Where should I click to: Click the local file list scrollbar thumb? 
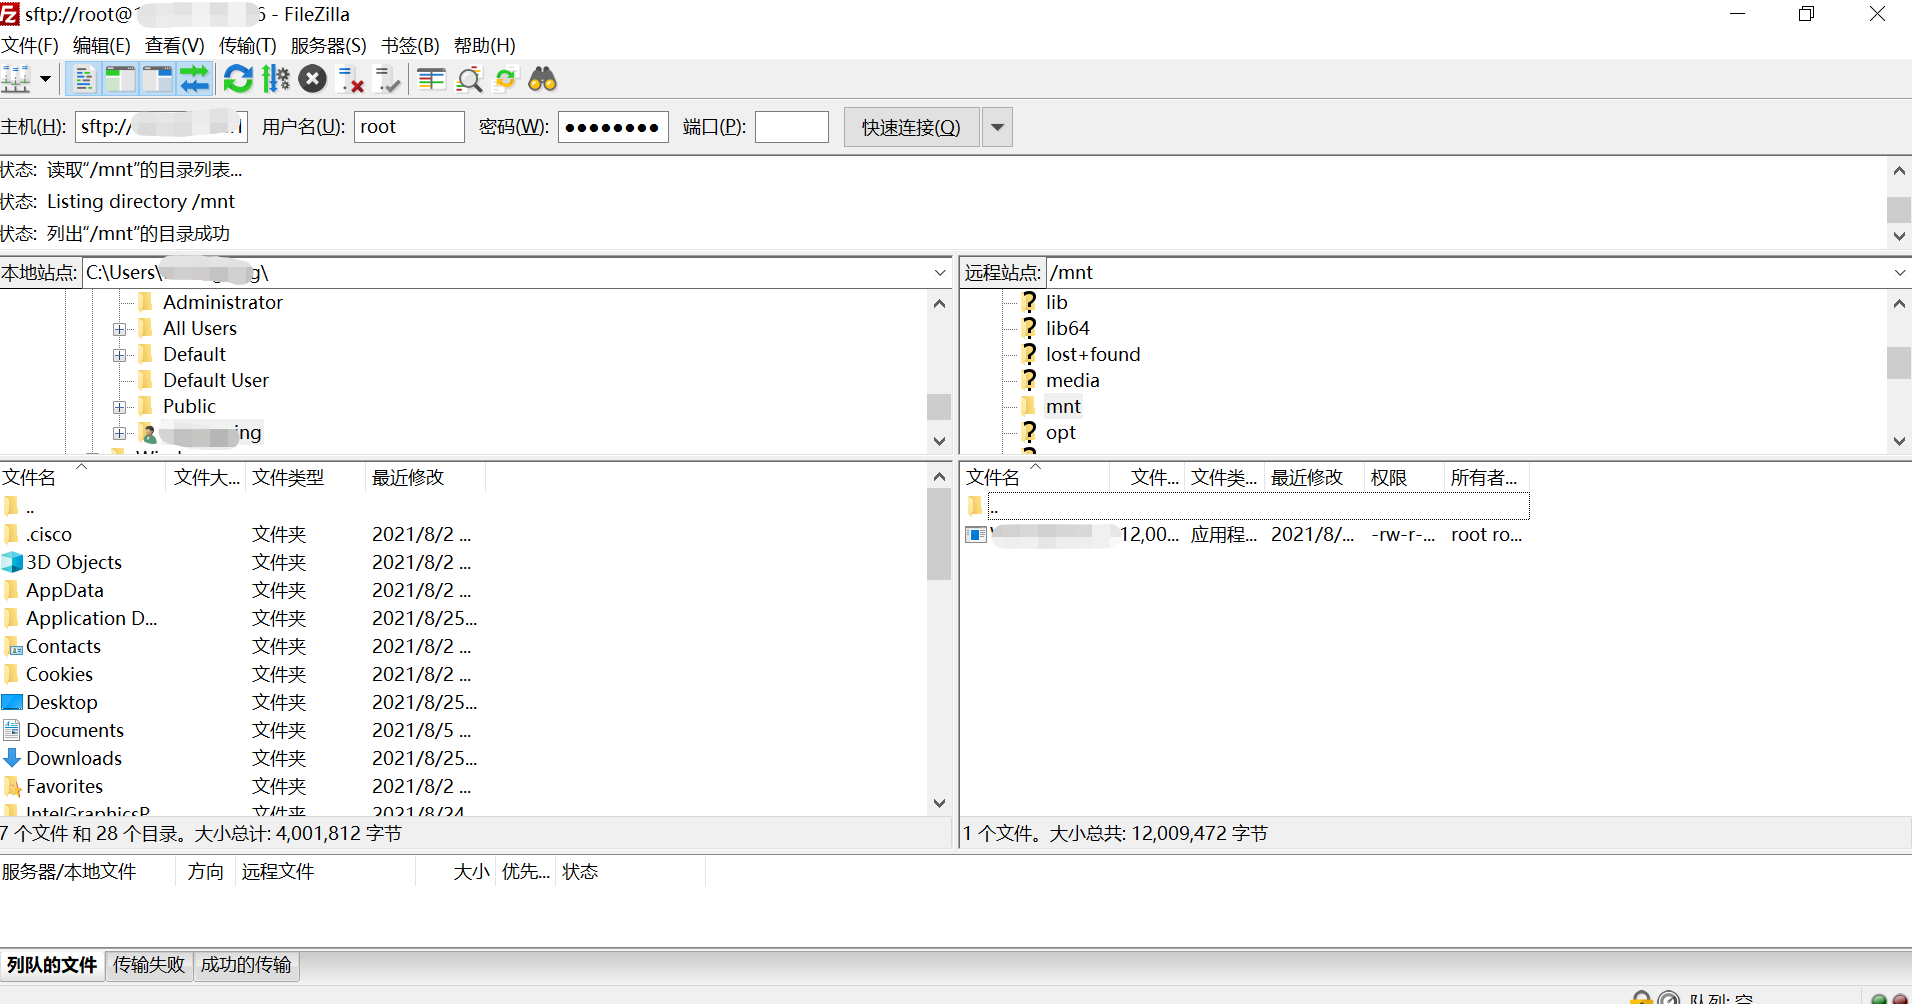point(938,535)
